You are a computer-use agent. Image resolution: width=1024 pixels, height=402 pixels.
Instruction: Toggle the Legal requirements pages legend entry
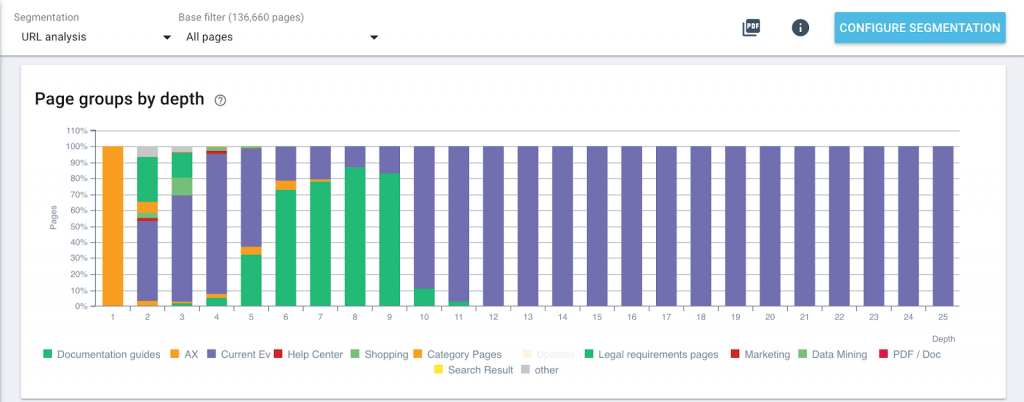coord(650,354)
